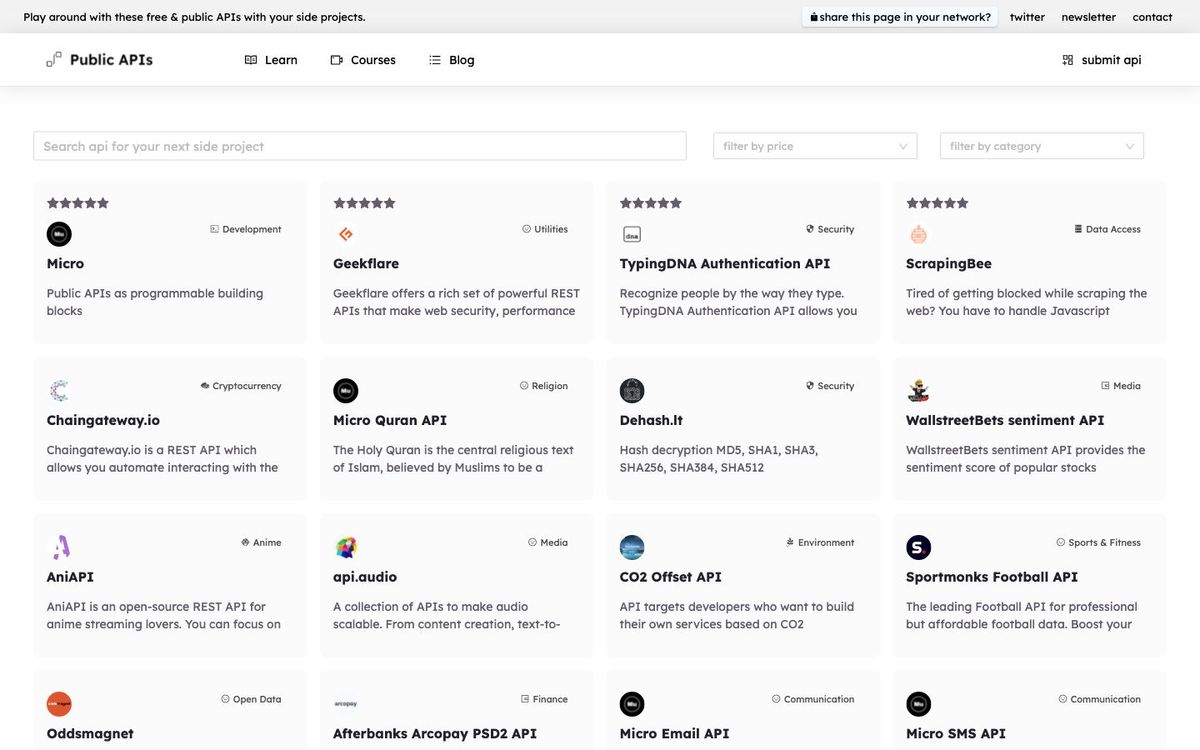Open the WallstreetBets sentiment API title
The width and height of the screenshot is (1200, 750).
(x=1005, y=421)
